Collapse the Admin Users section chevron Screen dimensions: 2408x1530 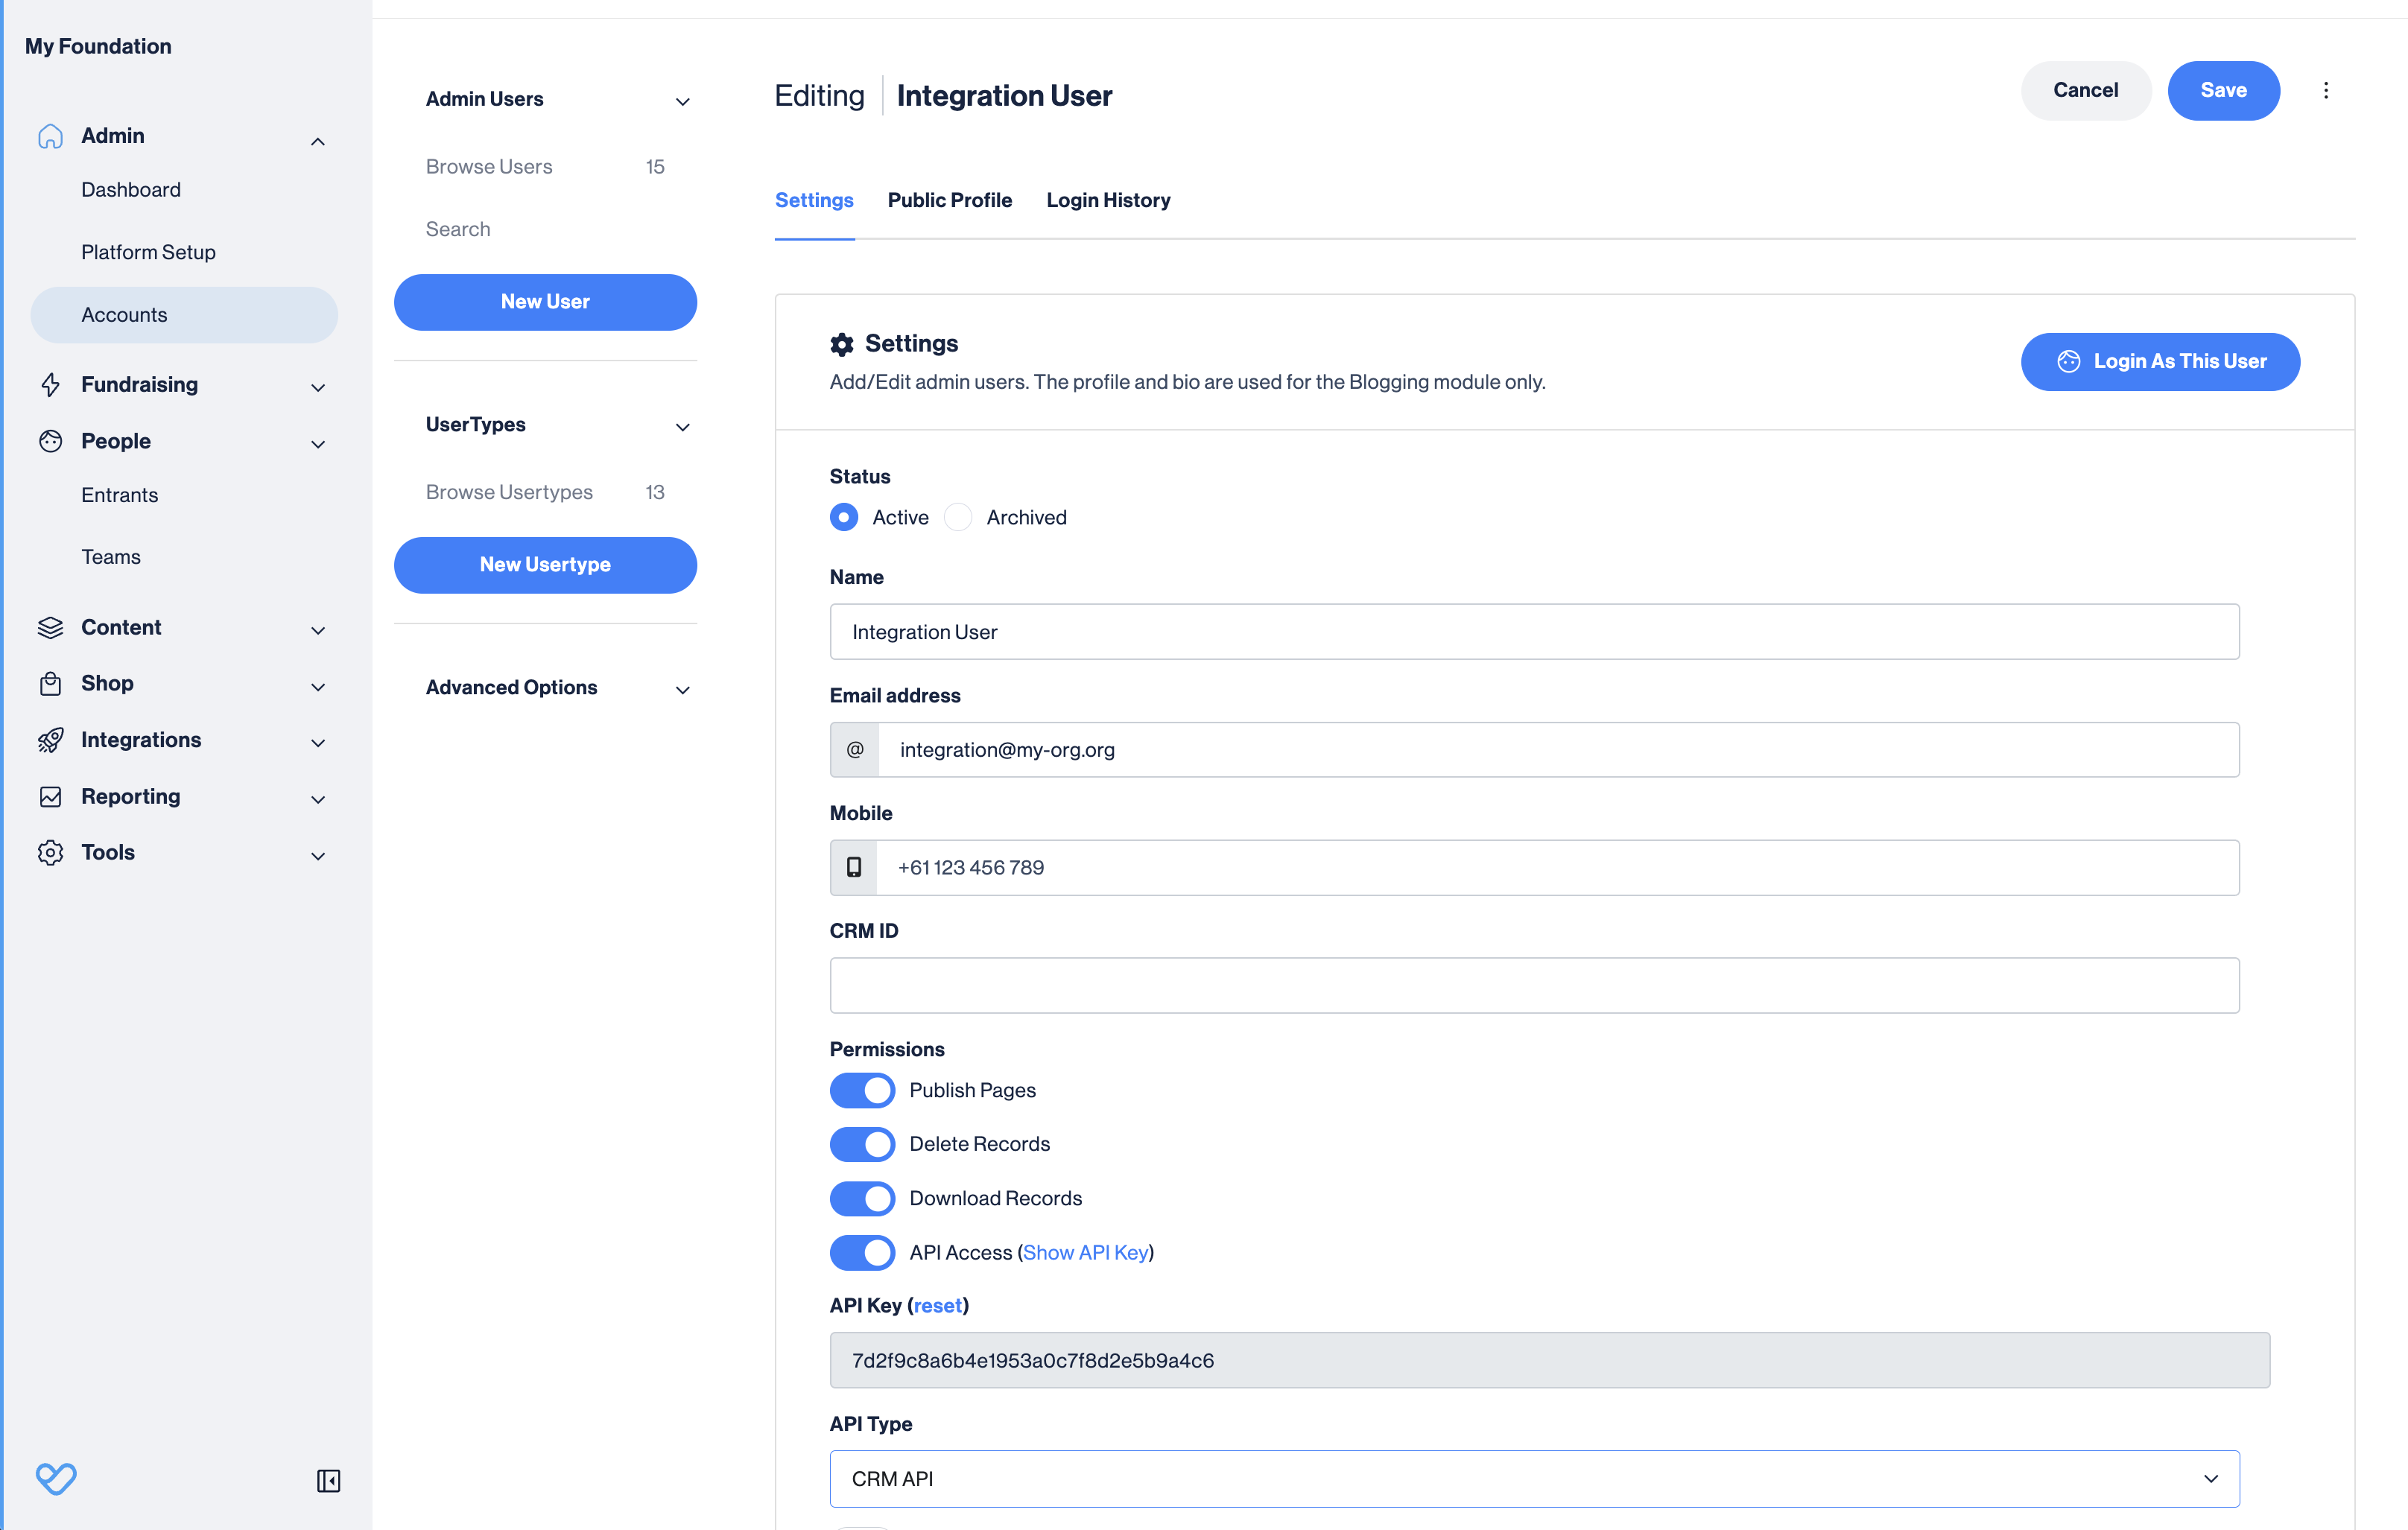(683, 101)
